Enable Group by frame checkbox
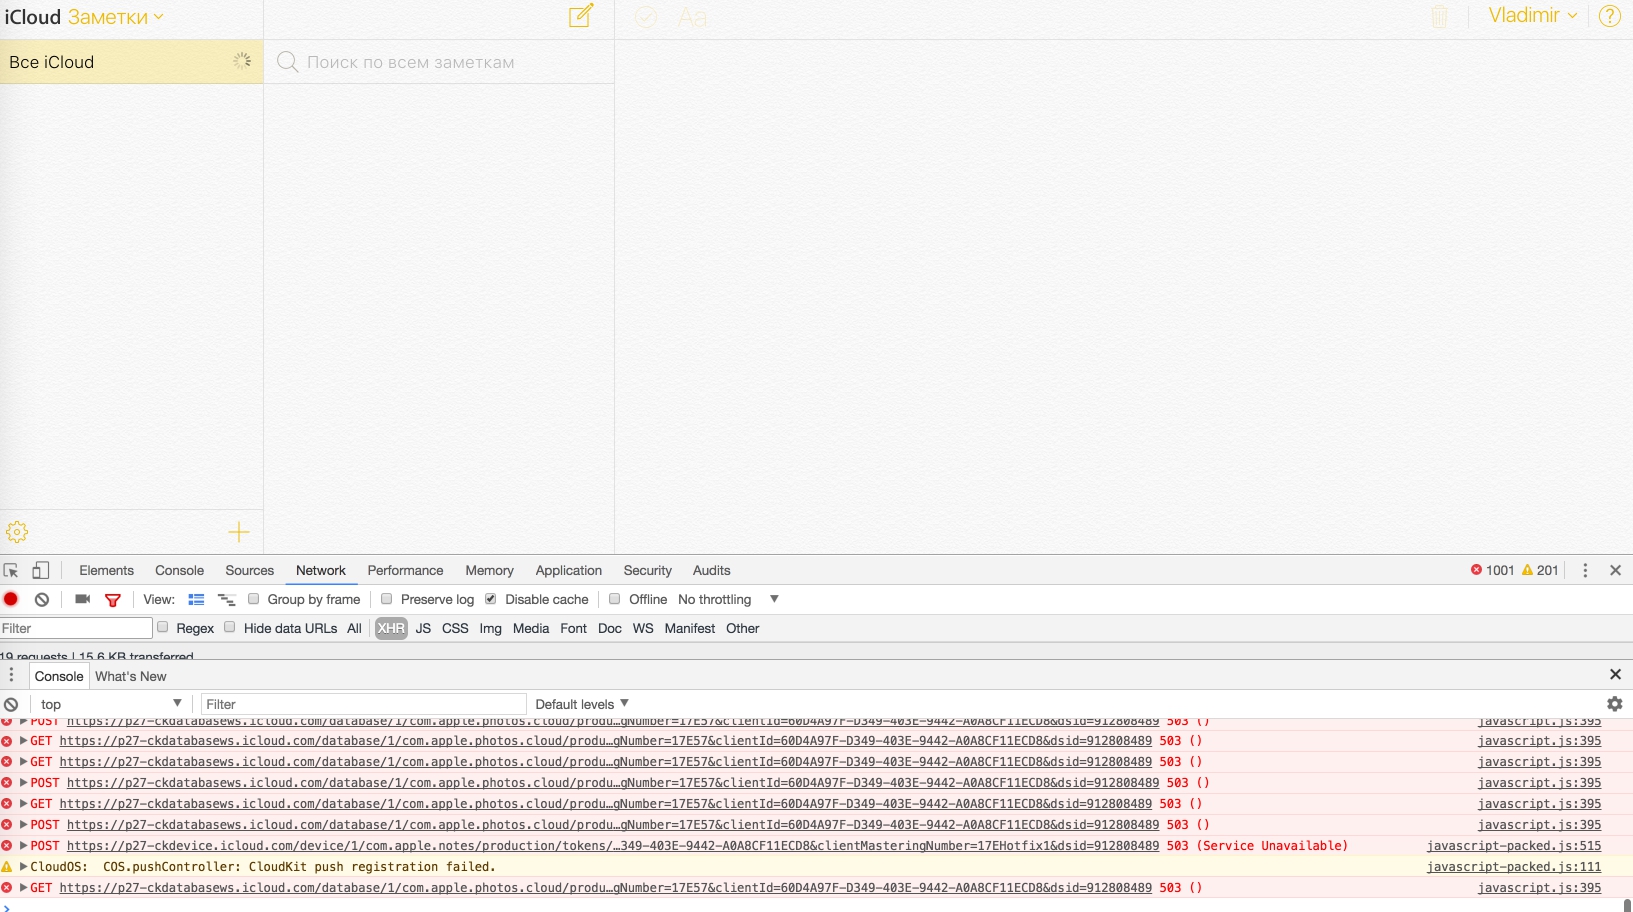 point(254,598)
